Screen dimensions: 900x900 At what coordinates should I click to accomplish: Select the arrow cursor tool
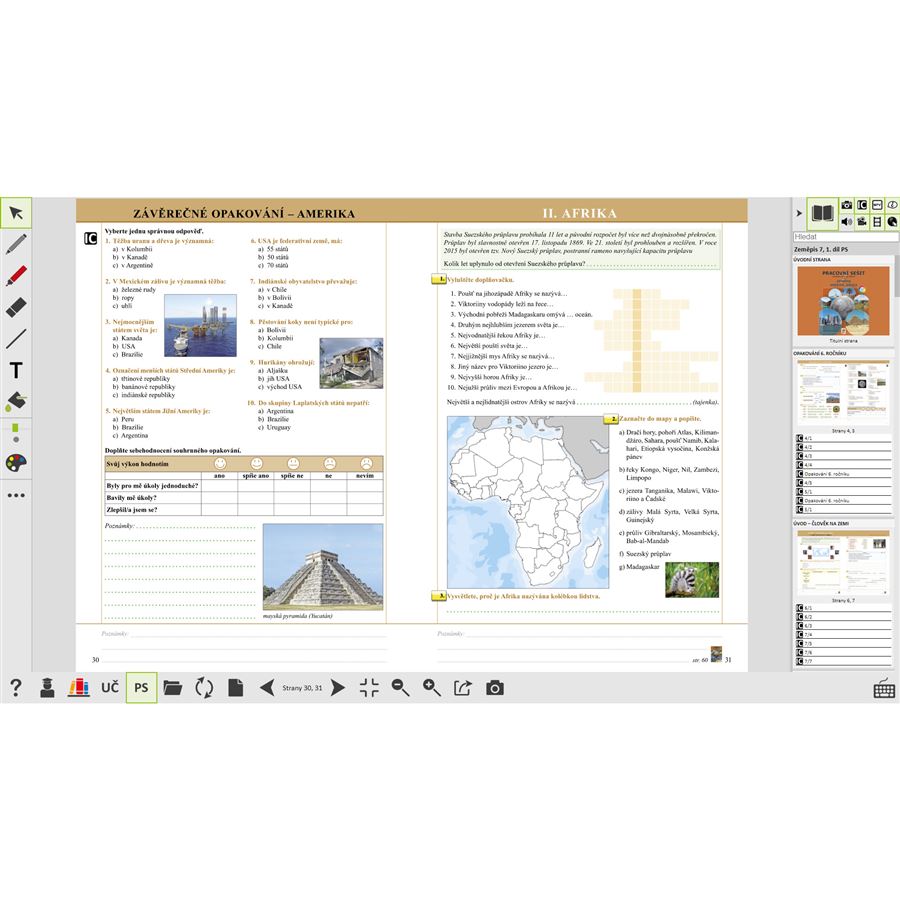pyautogui.click(x=16, y=213)
